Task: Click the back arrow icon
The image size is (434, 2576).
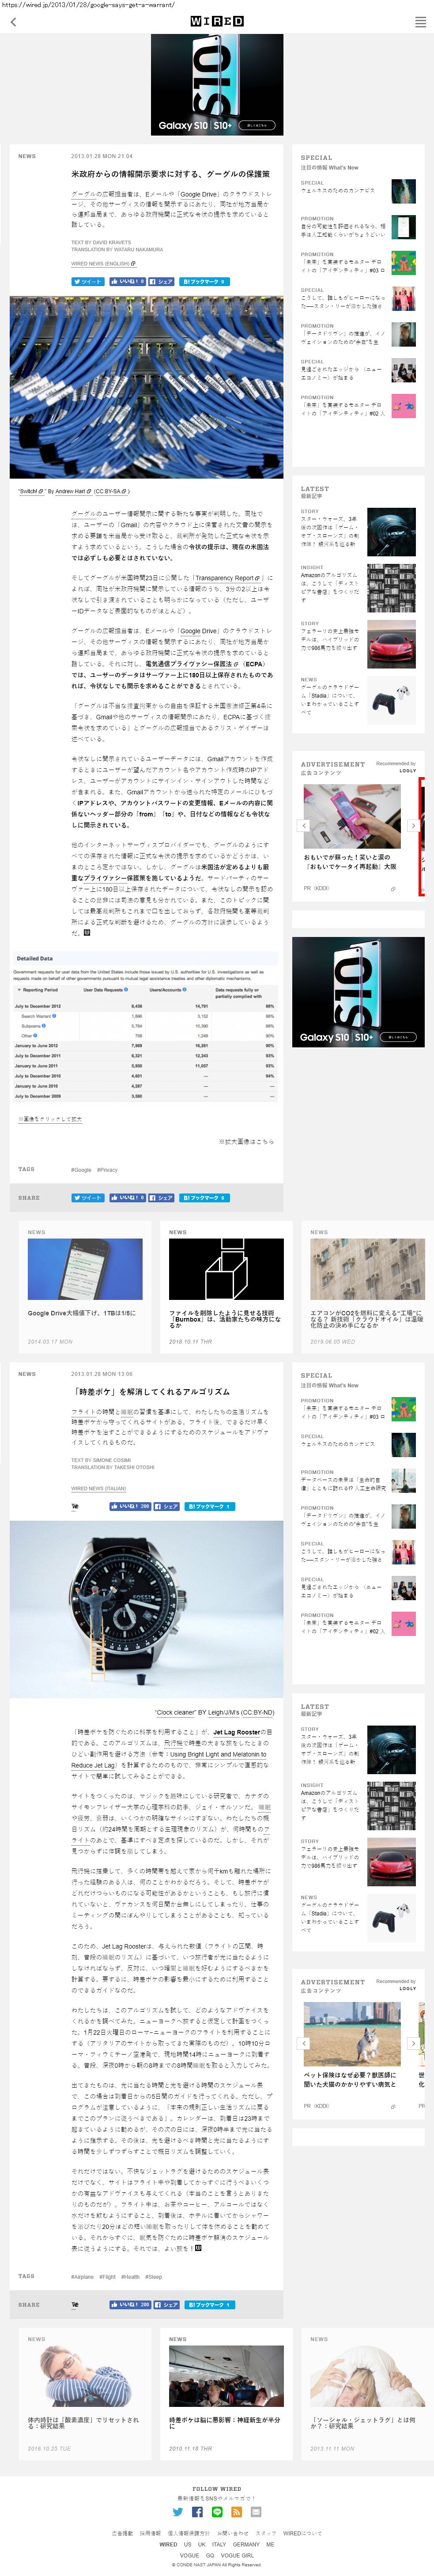Action: click(x=13, y=22)
